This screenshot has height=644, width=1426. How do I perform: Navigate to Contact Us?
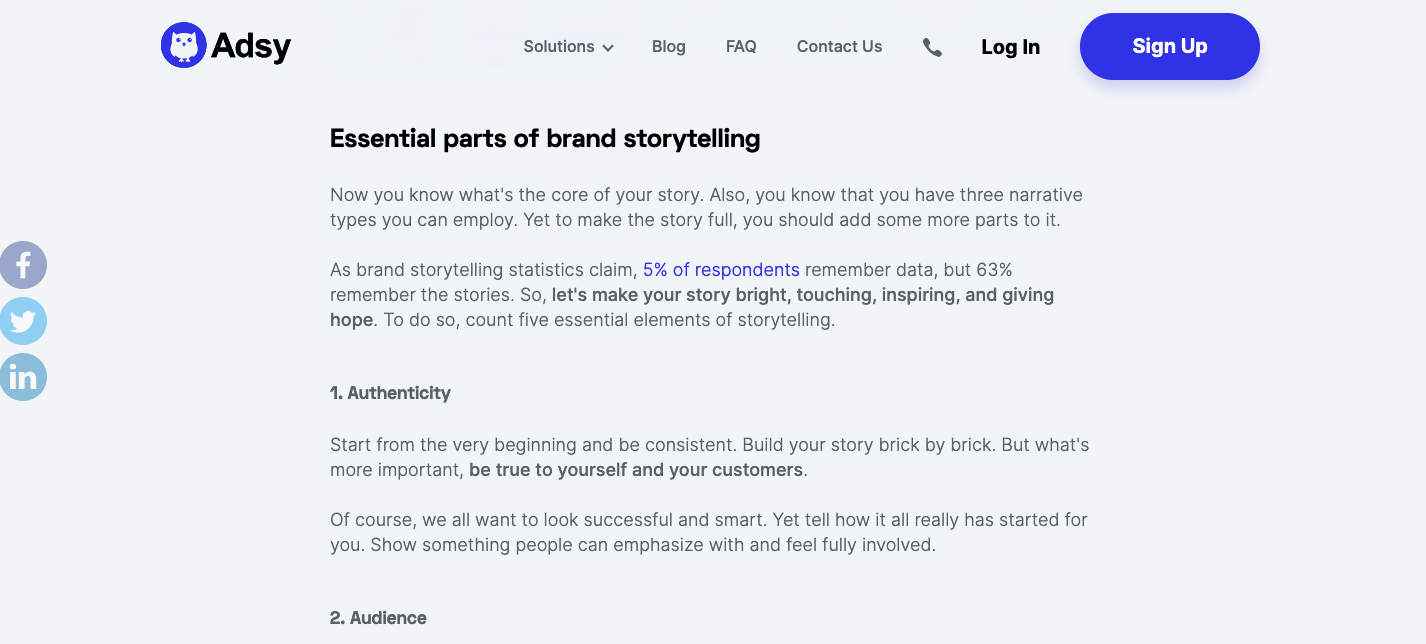click(x=839, y=47)
